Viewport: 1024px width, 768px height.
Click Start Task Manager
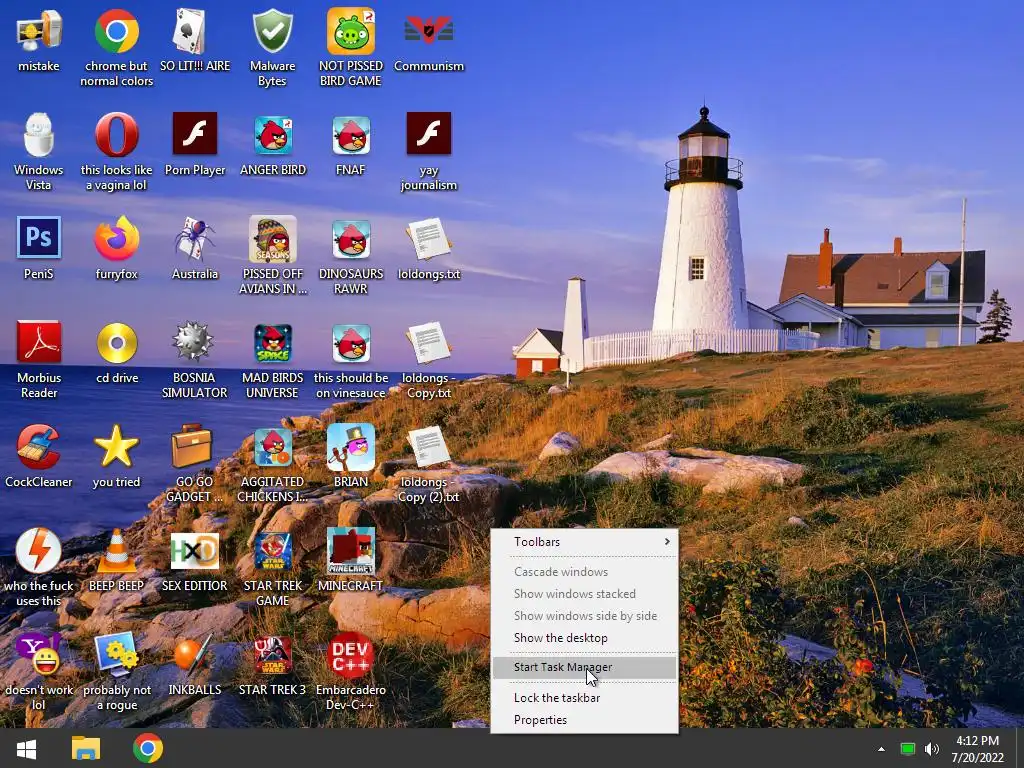584,667
